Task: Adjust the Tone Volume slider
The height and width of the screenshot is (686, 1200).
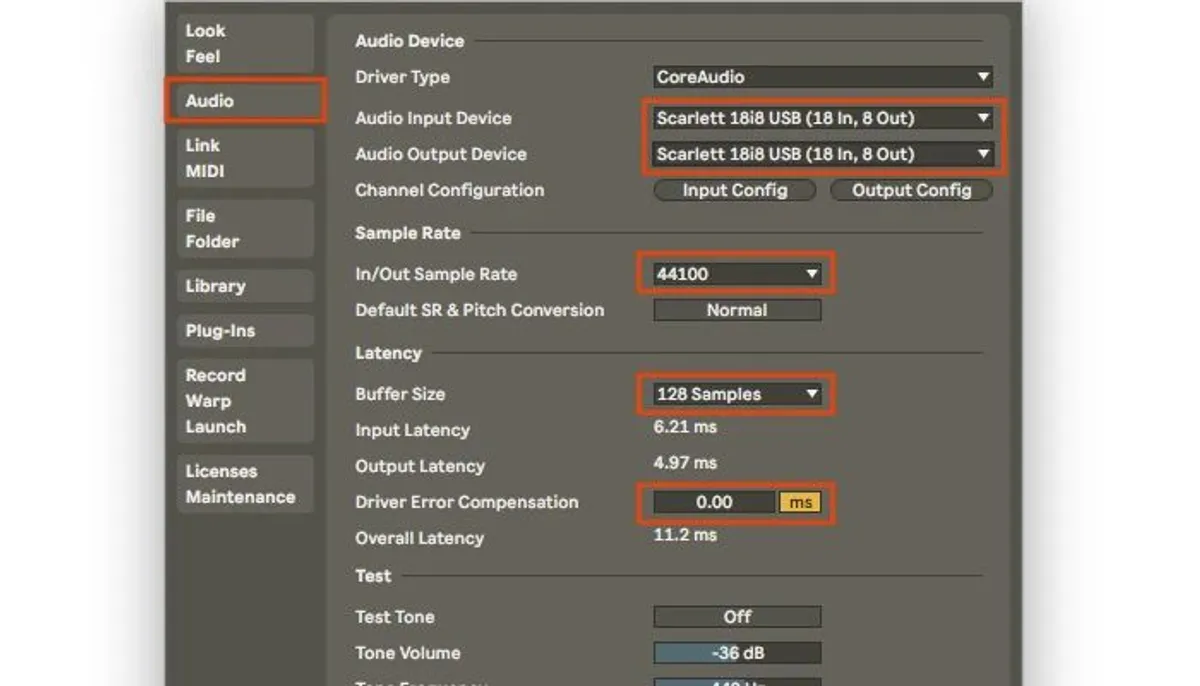Action: [736, 652]
